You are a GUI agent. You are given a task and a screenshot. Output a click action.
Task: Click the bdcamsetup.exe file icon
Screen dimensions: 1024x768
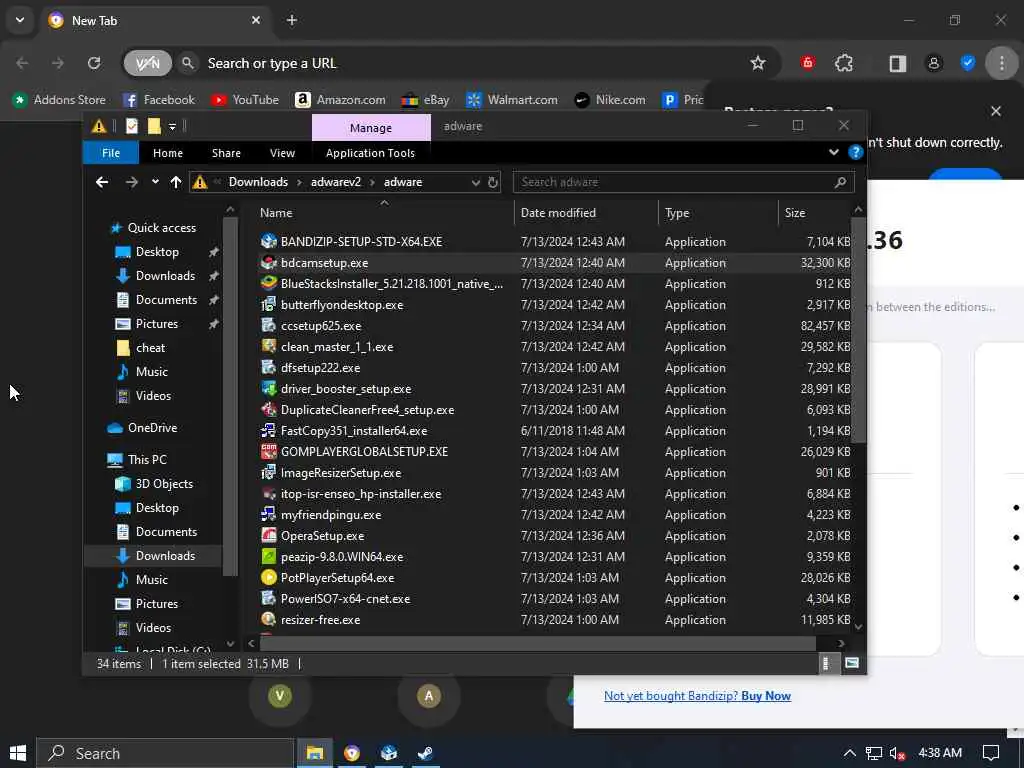coord(268,263)
